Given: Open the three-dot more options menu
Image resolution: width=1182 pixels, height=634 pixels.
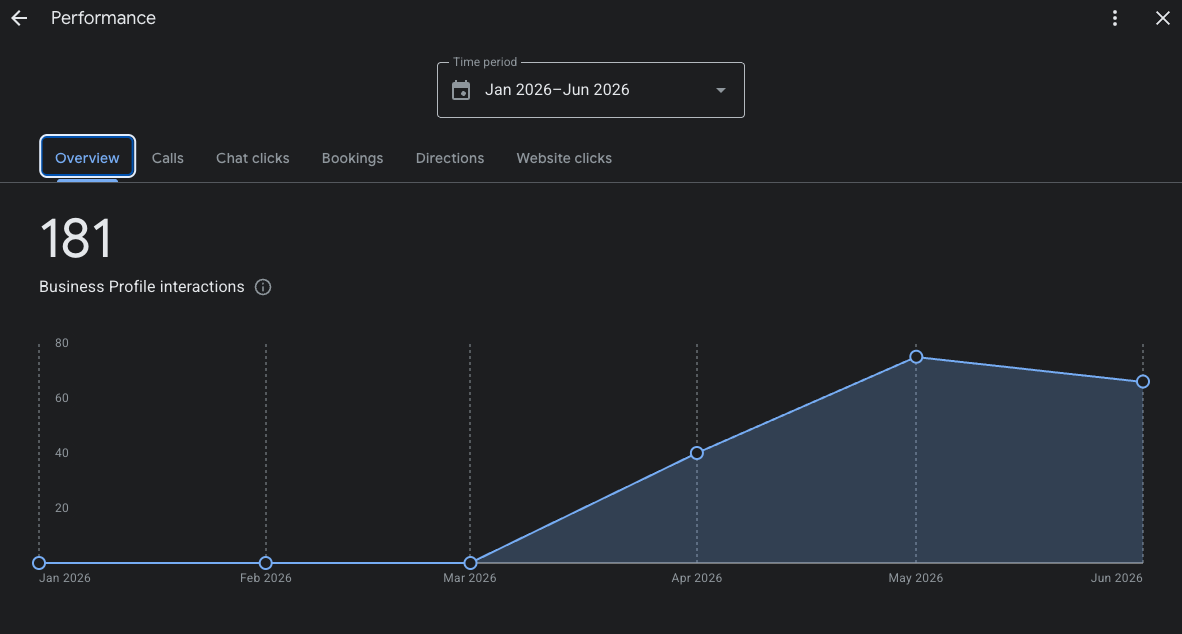Looking at the screenshot, I should pos(1115,18).
